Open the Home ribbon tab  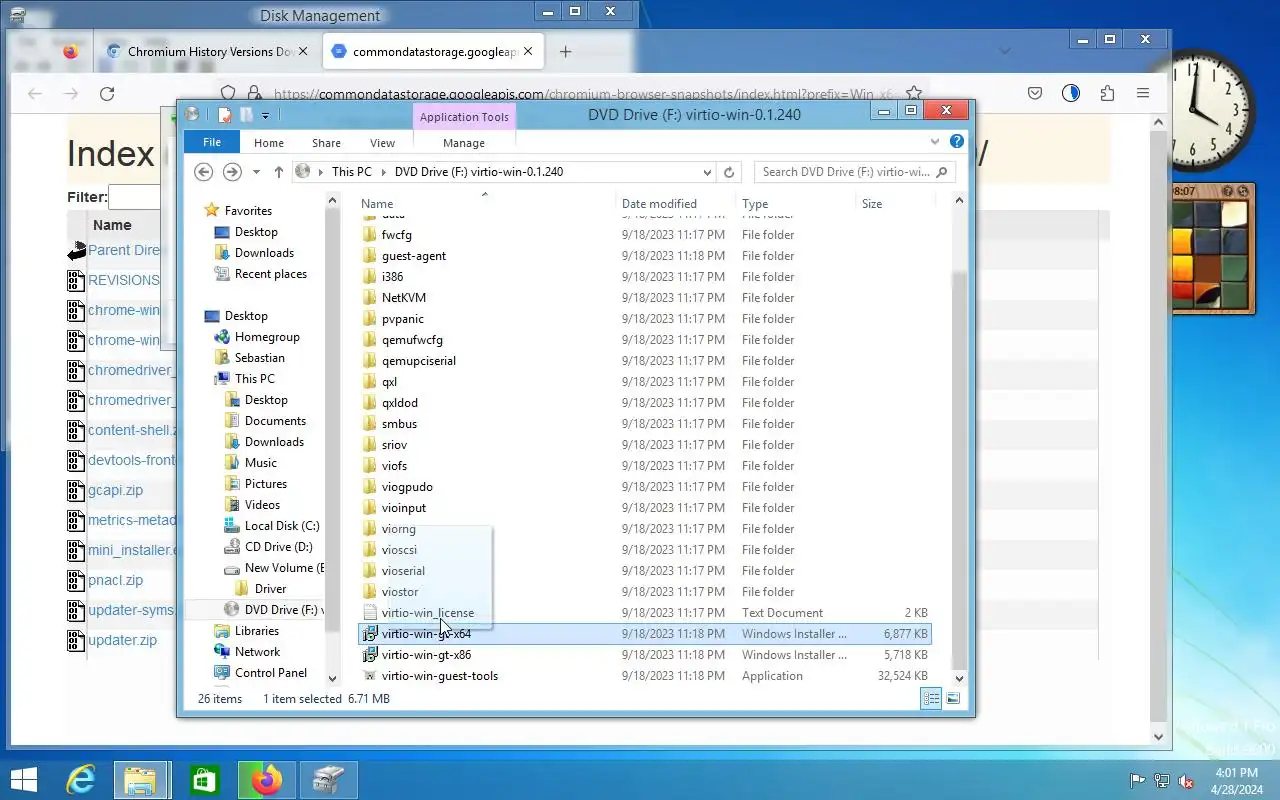click(269, 143)
